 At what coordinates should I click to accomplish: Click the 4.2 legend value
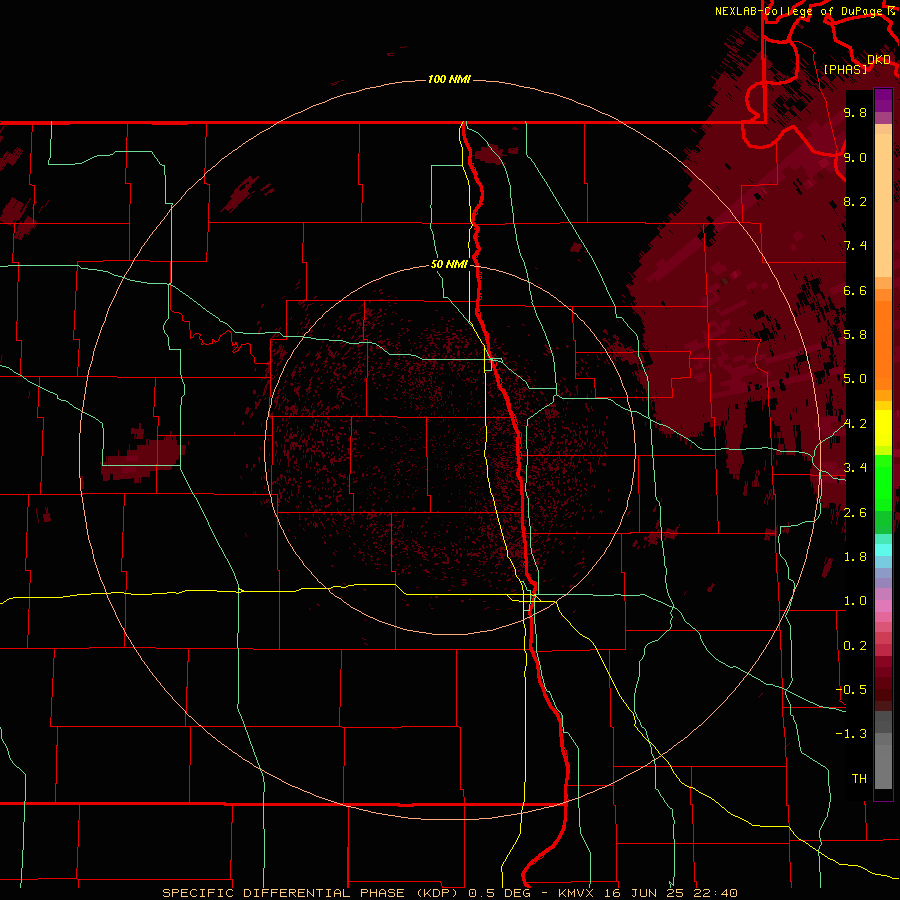point(855,424)
